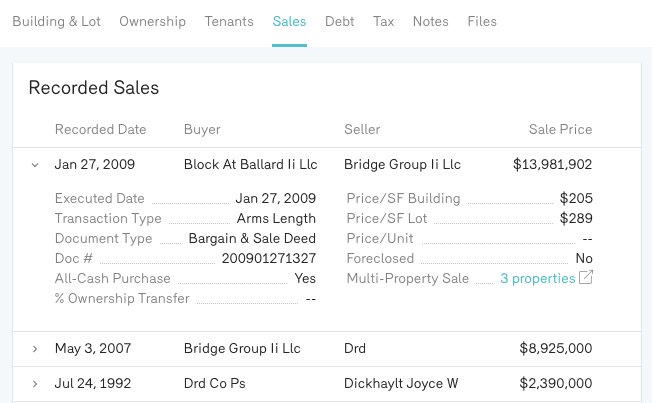Sort by Recorded Date column header

(100, 129)
